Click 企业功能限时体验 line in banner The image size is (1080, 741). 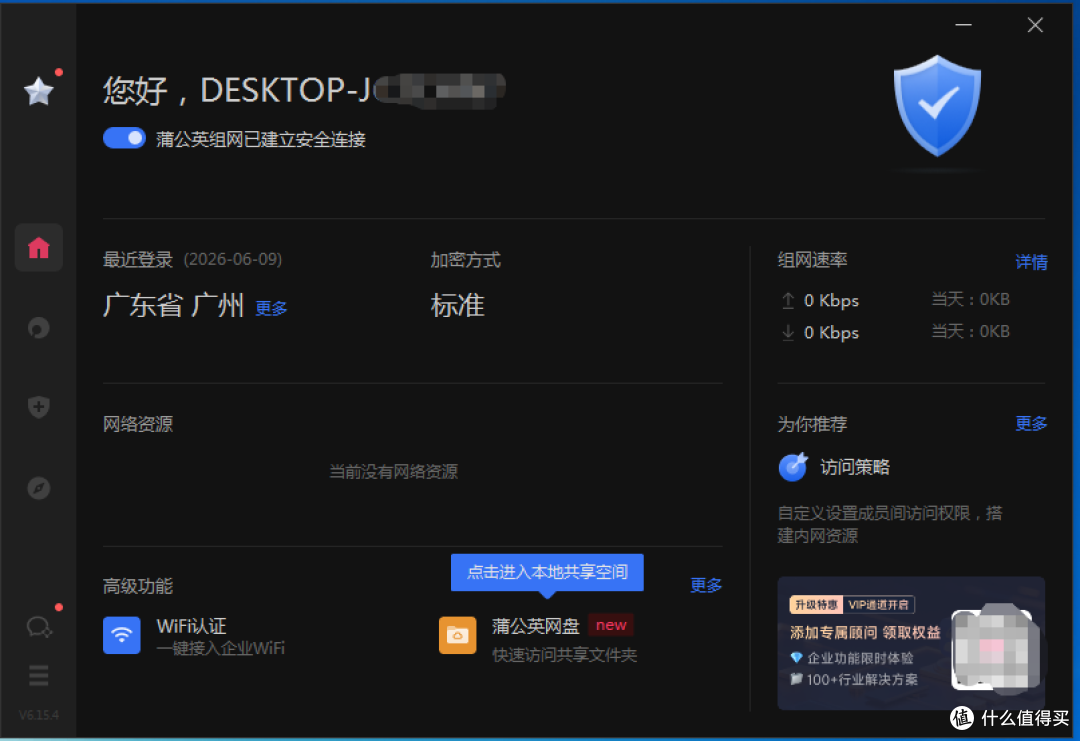(860, 658)
